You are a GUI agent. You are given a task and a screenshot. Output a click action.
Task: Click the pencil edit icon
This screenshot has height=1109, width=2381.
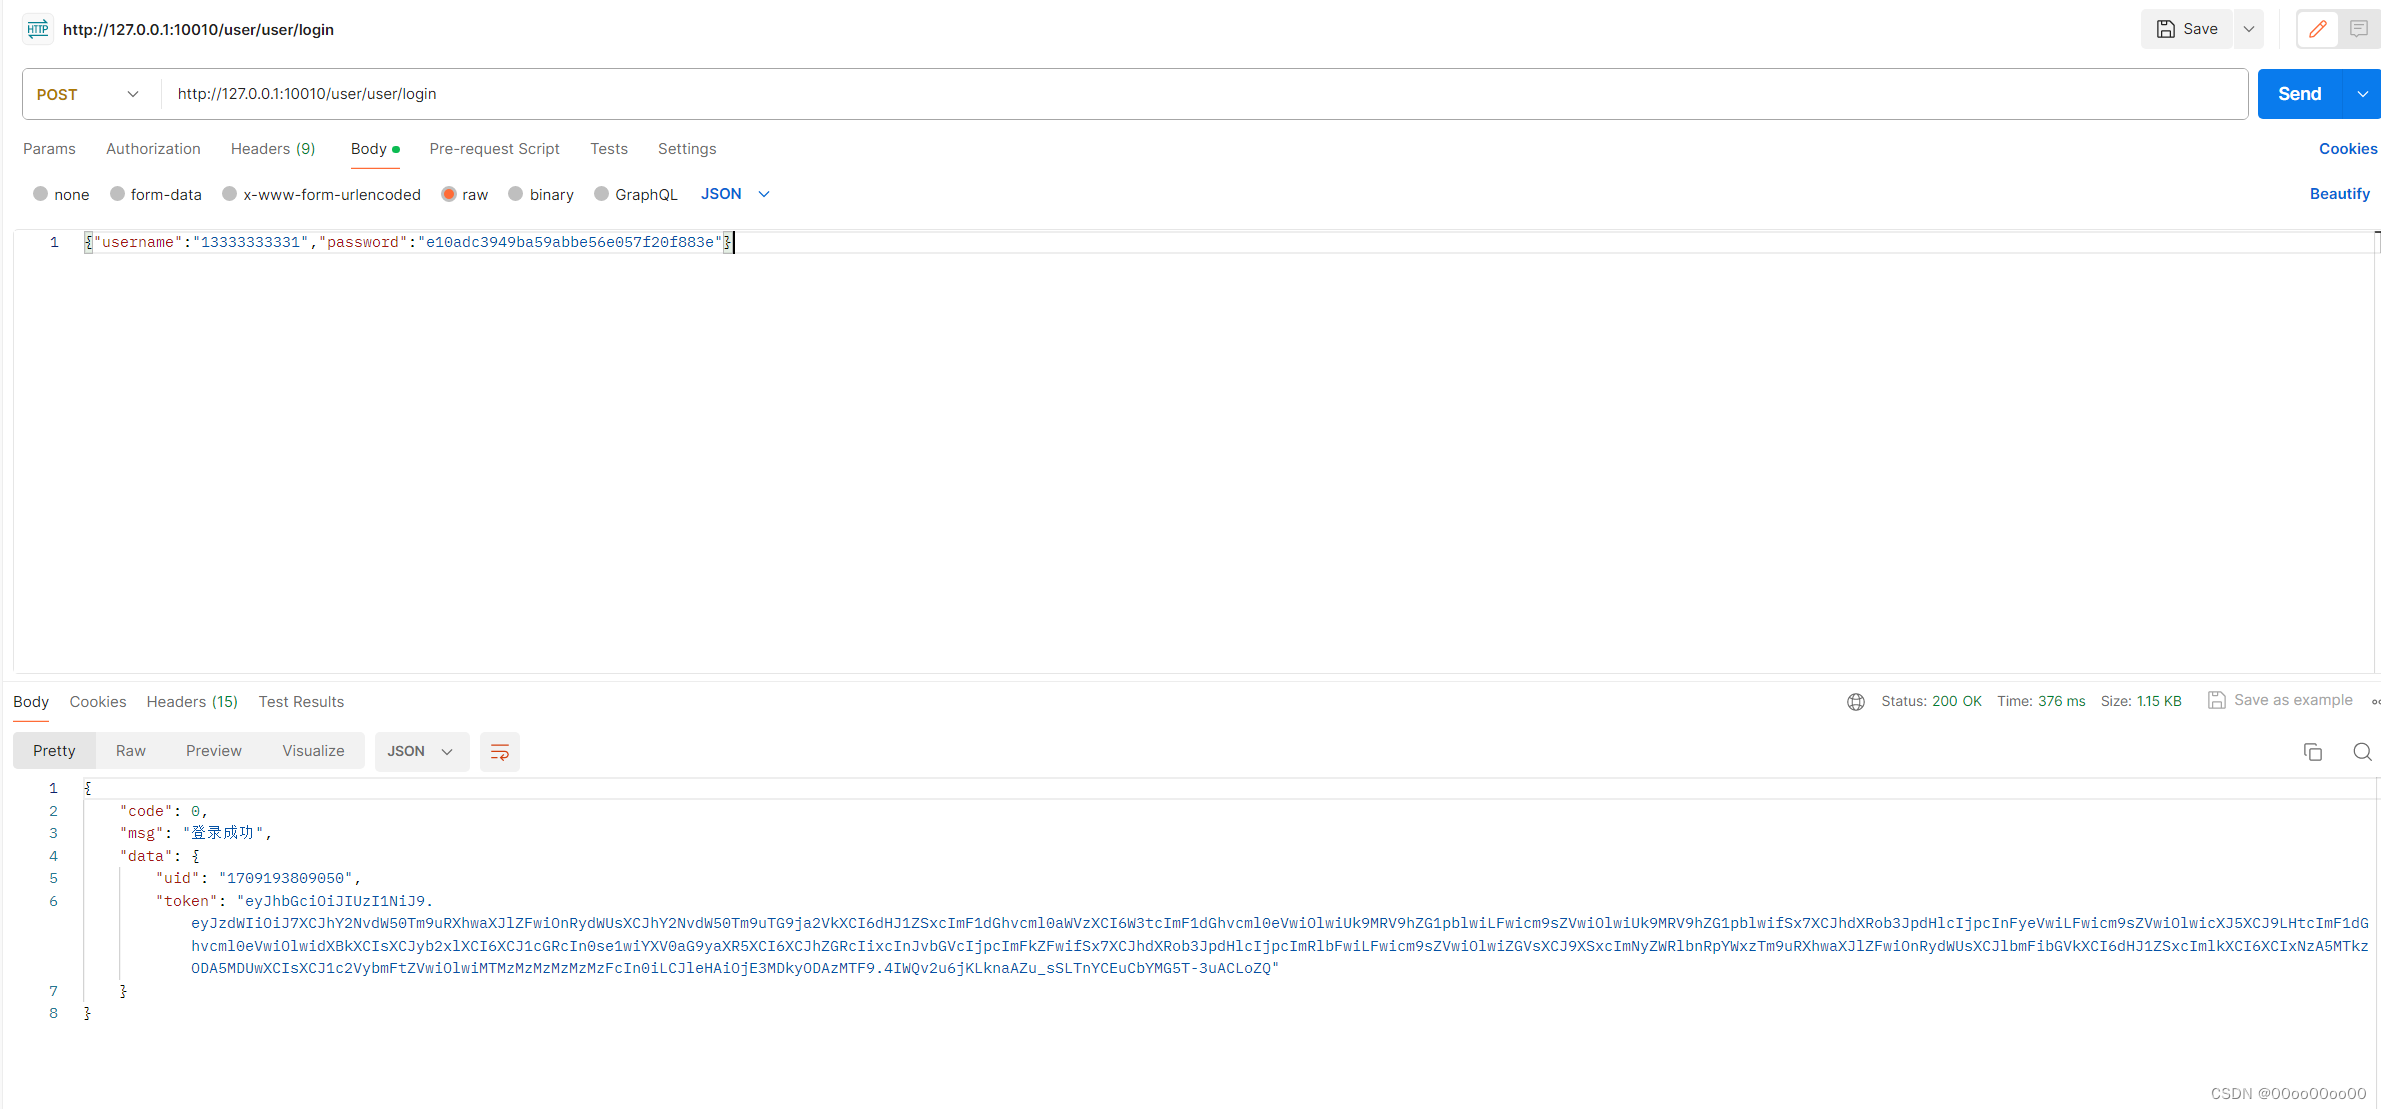[x=2317, y=29]
